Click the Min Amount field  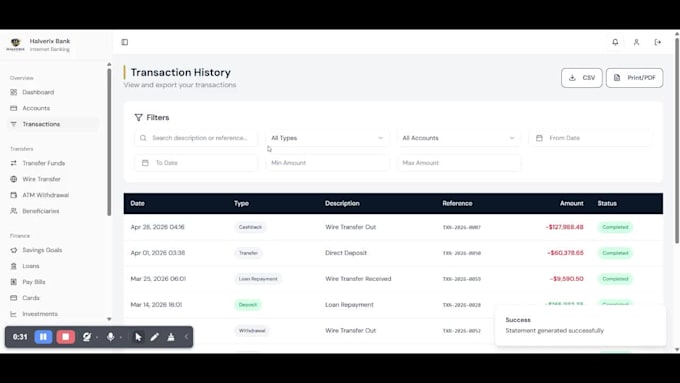click(x=327, y=163)
